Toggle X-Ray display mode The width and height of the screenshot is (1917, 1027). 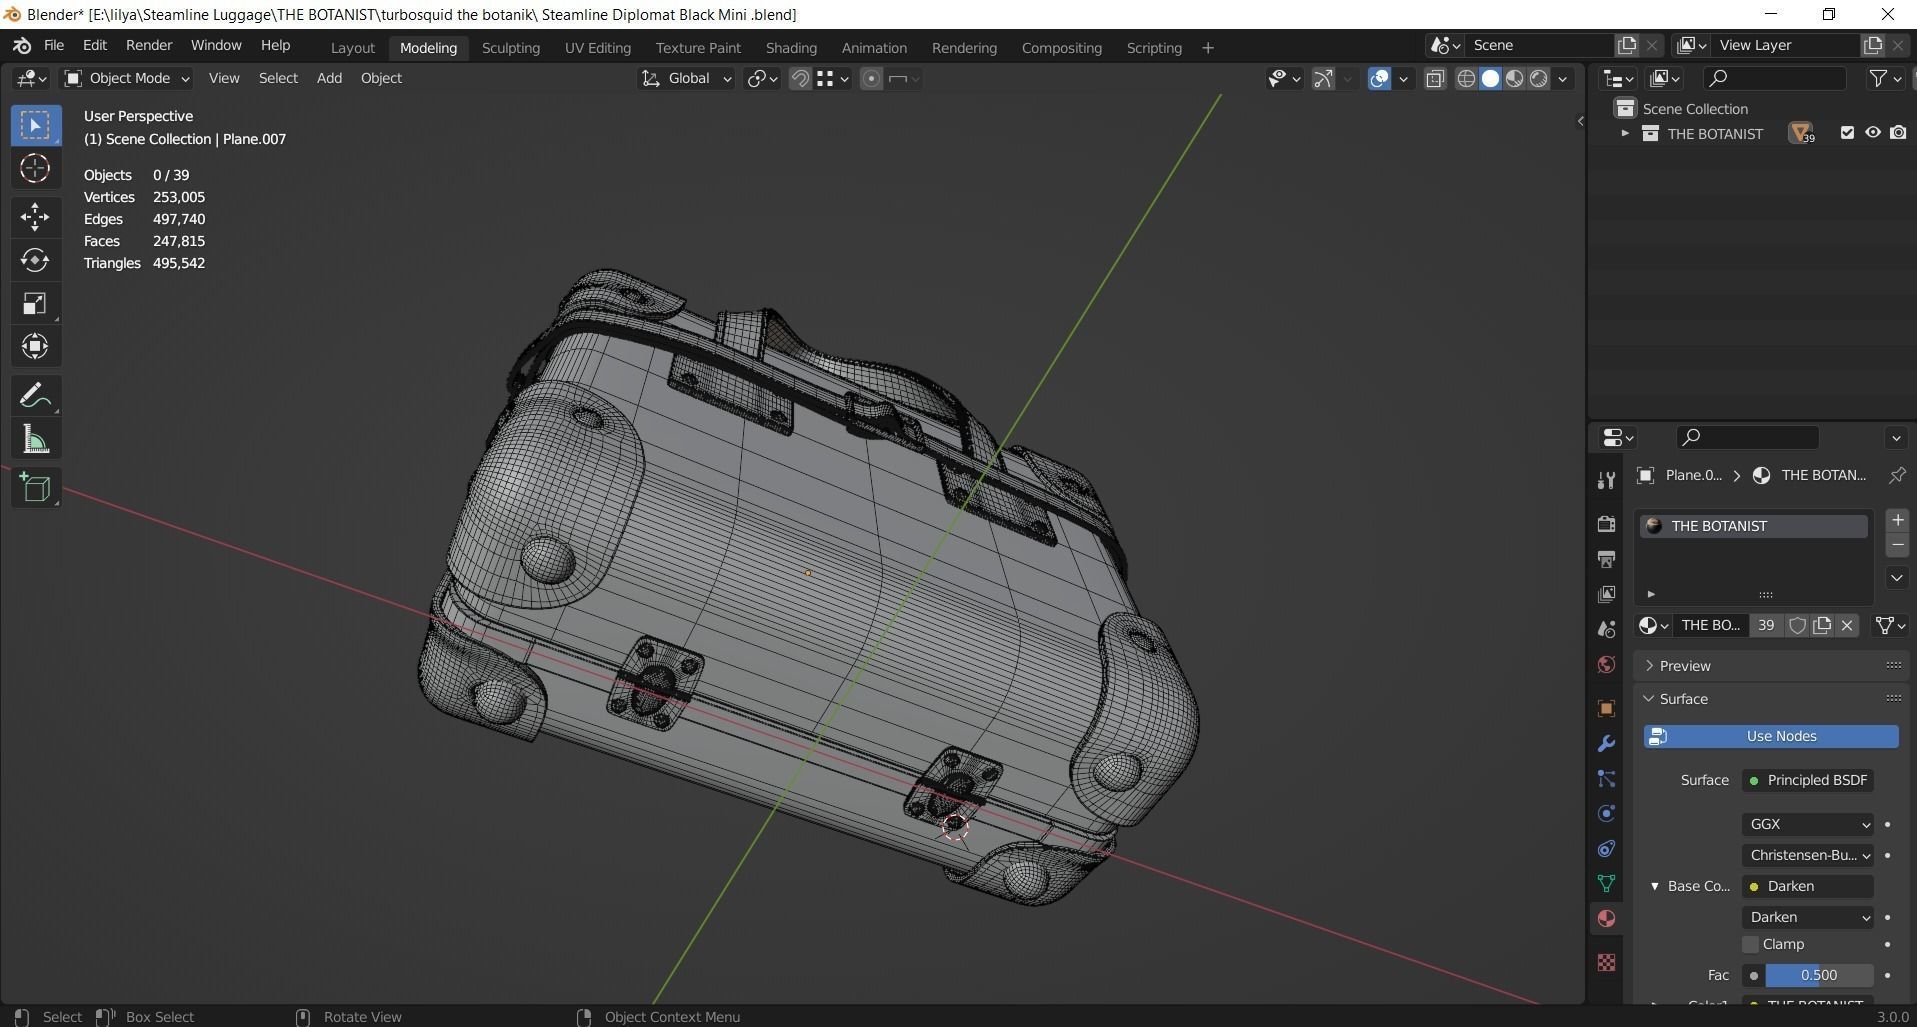tap(1435, 78)
